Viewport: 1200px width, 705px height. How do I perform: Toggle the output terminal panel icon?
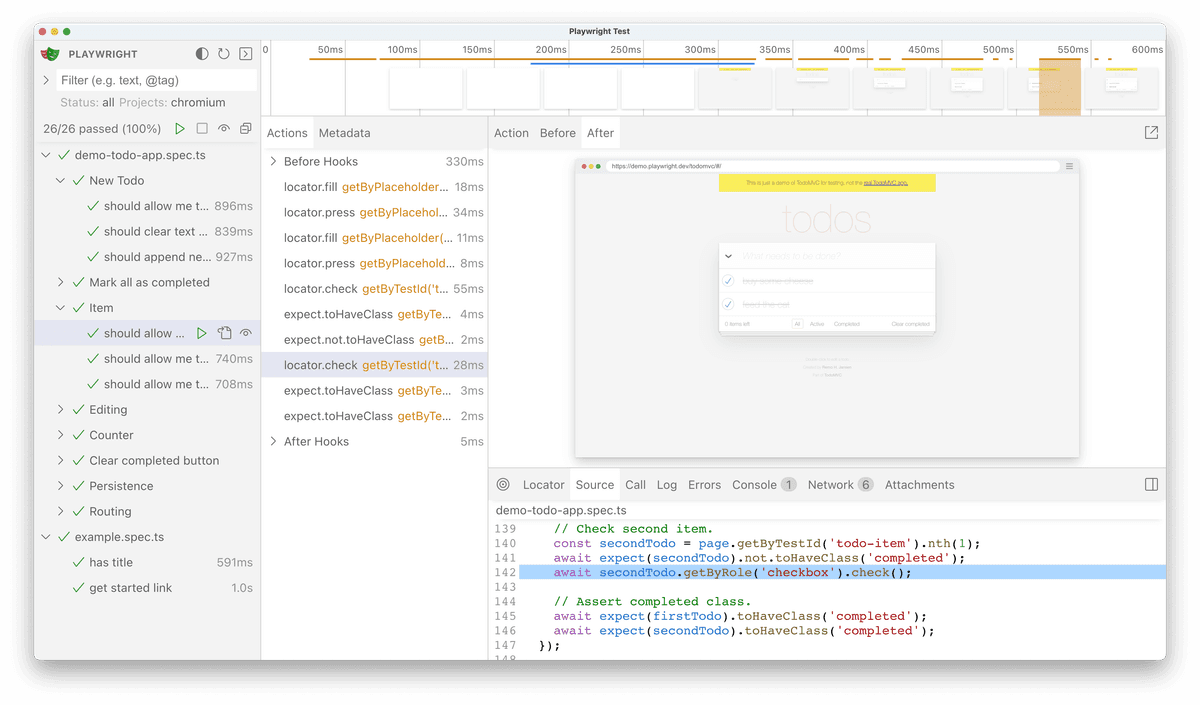[x=245, y=54]
